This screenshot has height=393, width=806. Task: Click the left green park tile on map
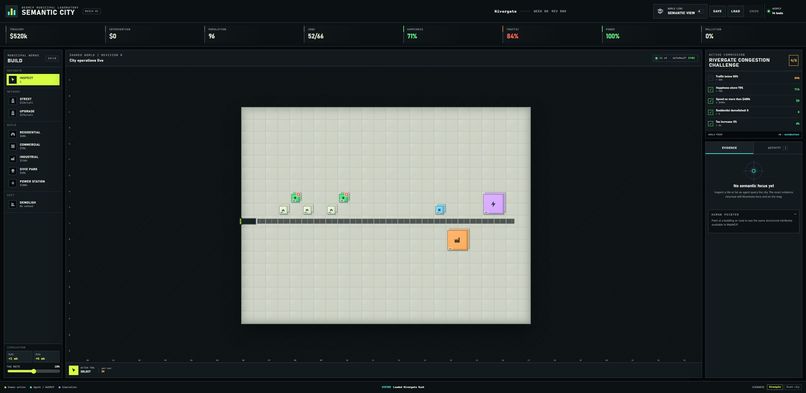296,198
